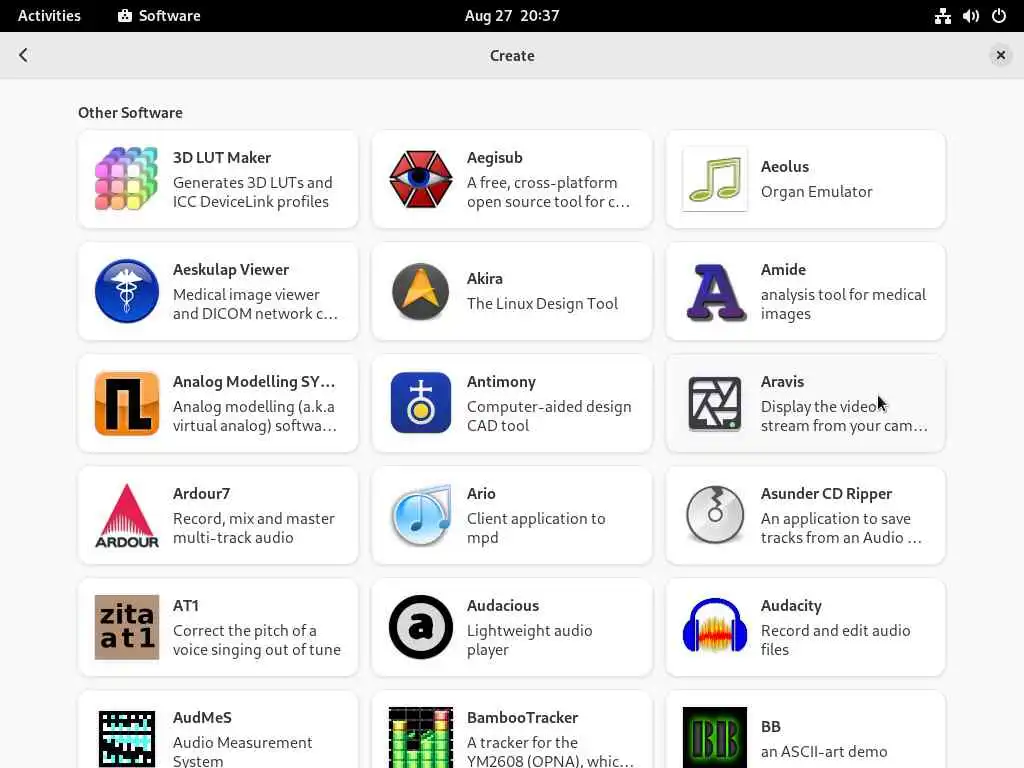The height and width of the screenshot is (768, 1024).
Task: Select 'Audio Measurement System' description
Action: tap(242, 752)
